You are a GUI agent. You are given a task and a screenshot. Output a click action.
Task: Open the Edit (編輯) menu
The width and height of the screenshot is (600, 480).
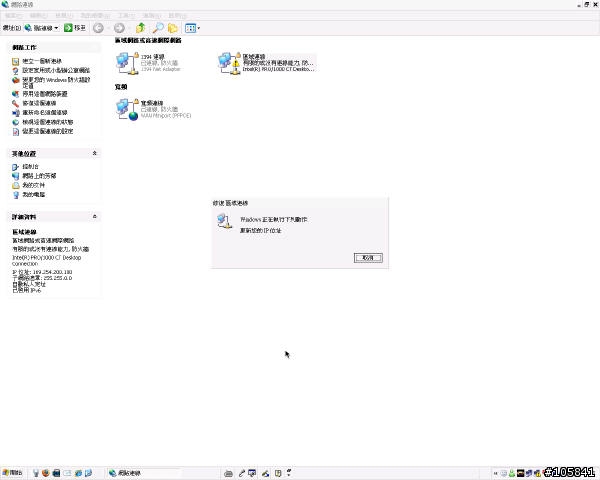[39, 16]
